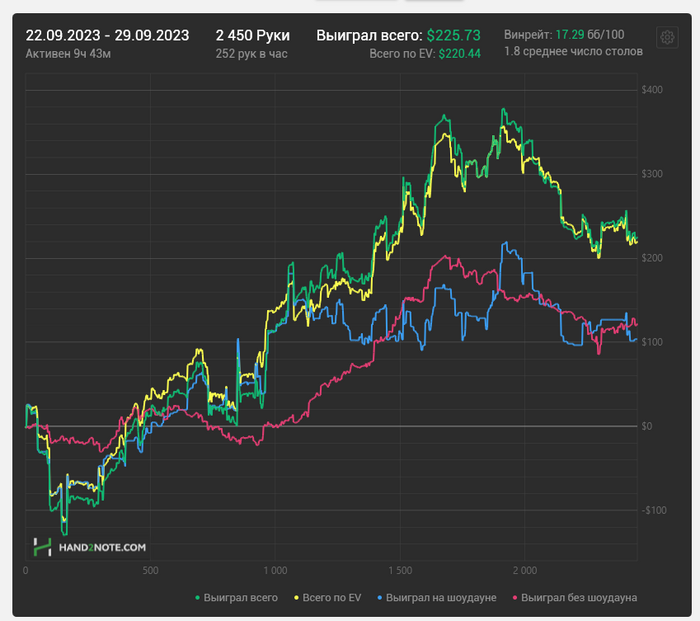Click the green legend dot for total winnings

(197, 597)
